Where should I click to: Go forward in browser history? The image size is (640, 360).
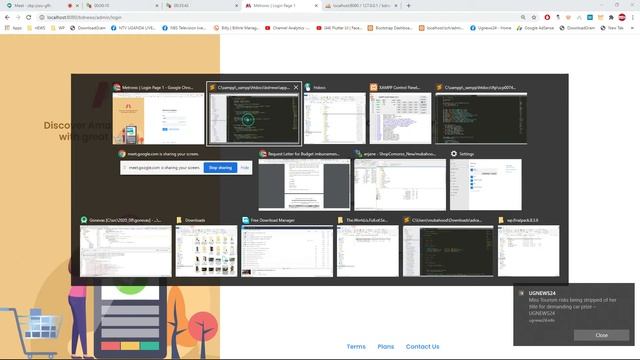pyautogui.click(x=18, y=18)
